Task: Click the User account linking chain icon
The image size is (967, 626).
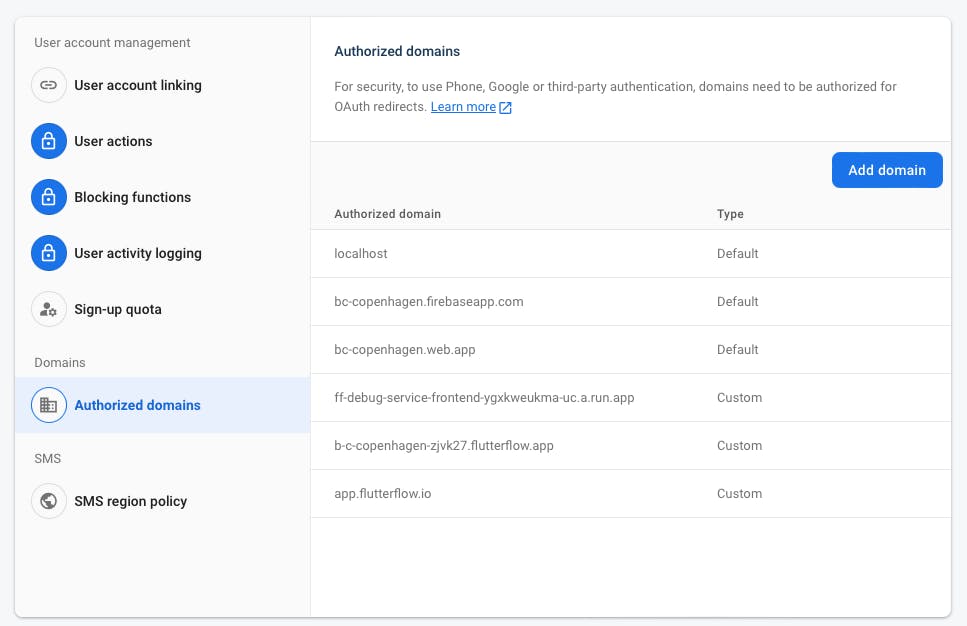Action: click(x=48, y=85)
